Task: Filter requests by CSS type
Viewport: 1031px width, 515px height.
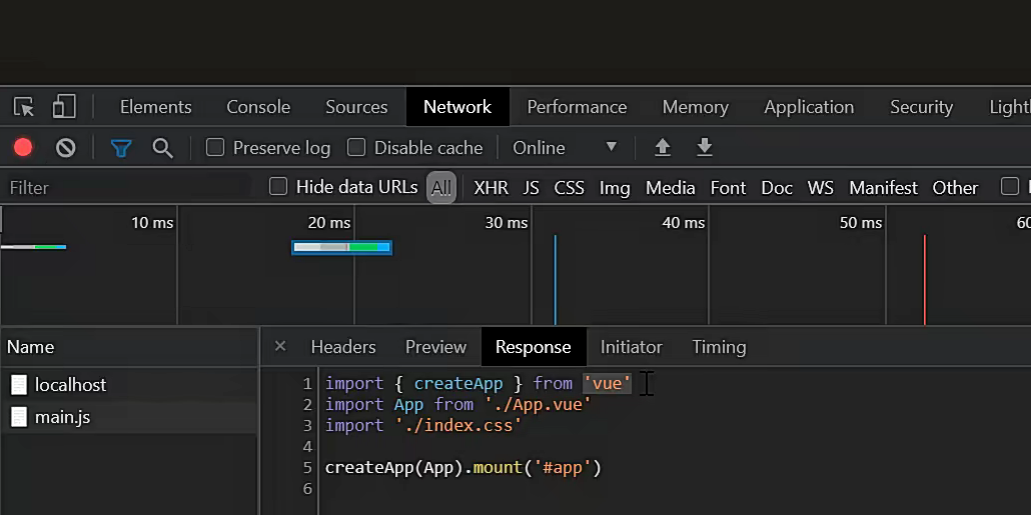Action: tap(569, 188)
